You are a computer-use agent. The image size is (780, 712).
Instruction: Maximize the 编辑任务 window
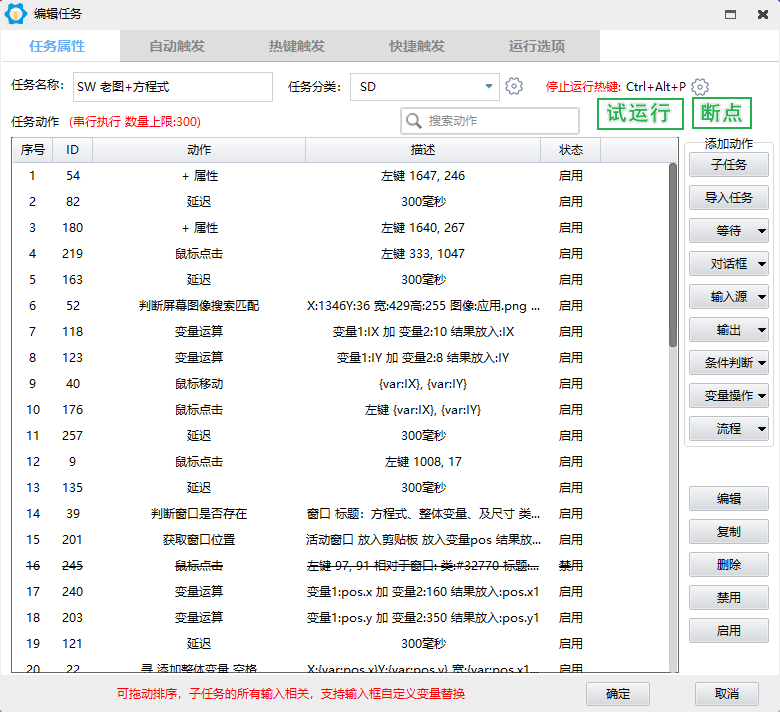click(x=731, y=14)
